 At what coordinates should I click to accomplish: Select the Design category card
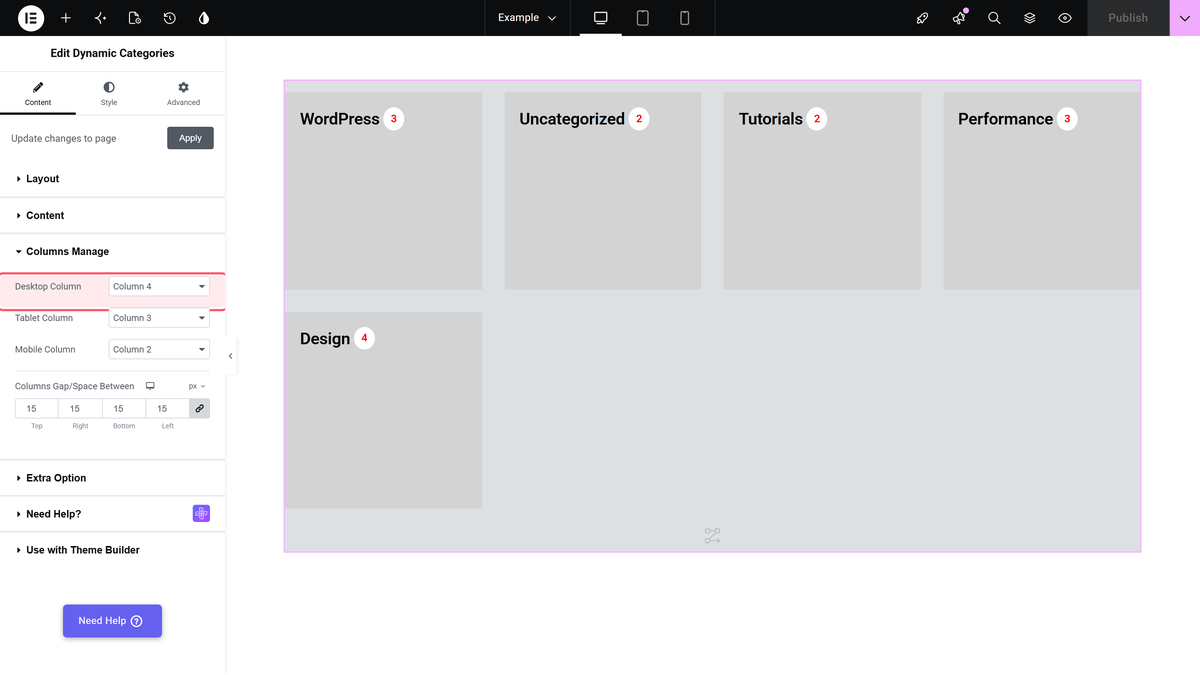tap(383, 410)
